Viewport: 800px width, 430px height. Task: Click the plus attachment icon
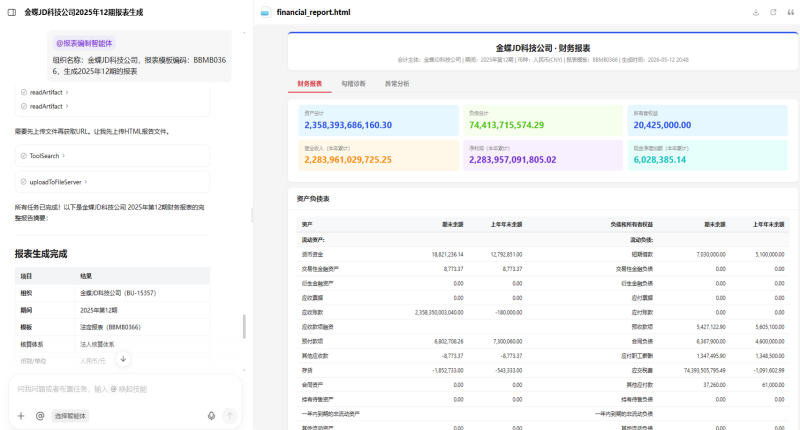coord(21,416)
